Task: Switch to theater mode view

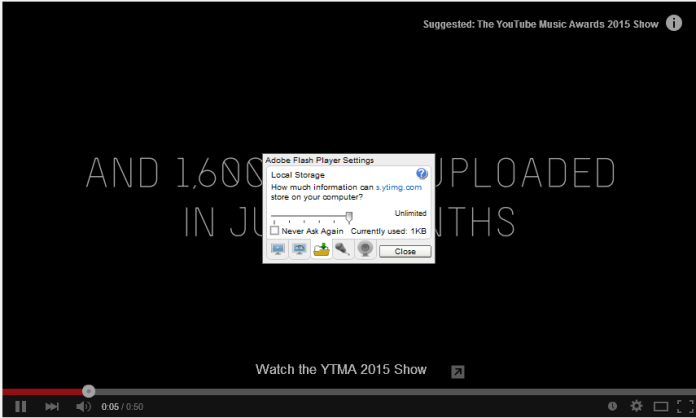Action: point(661,406)
